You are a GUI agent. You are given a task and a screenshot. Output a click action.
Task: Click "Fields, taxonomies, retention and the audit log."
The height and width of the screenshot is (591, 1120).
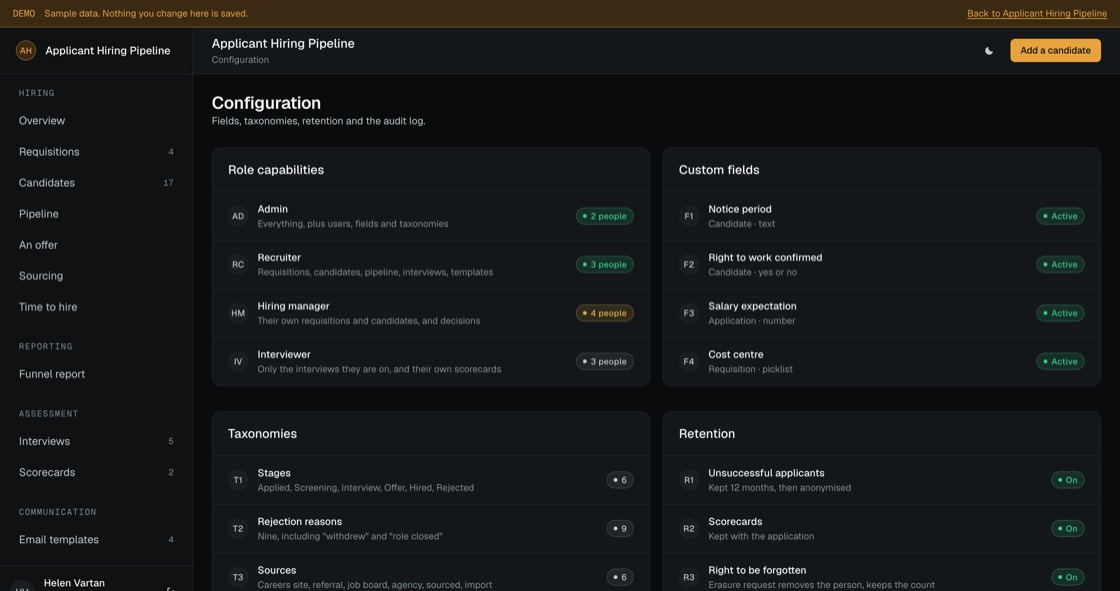coord(319,121)
